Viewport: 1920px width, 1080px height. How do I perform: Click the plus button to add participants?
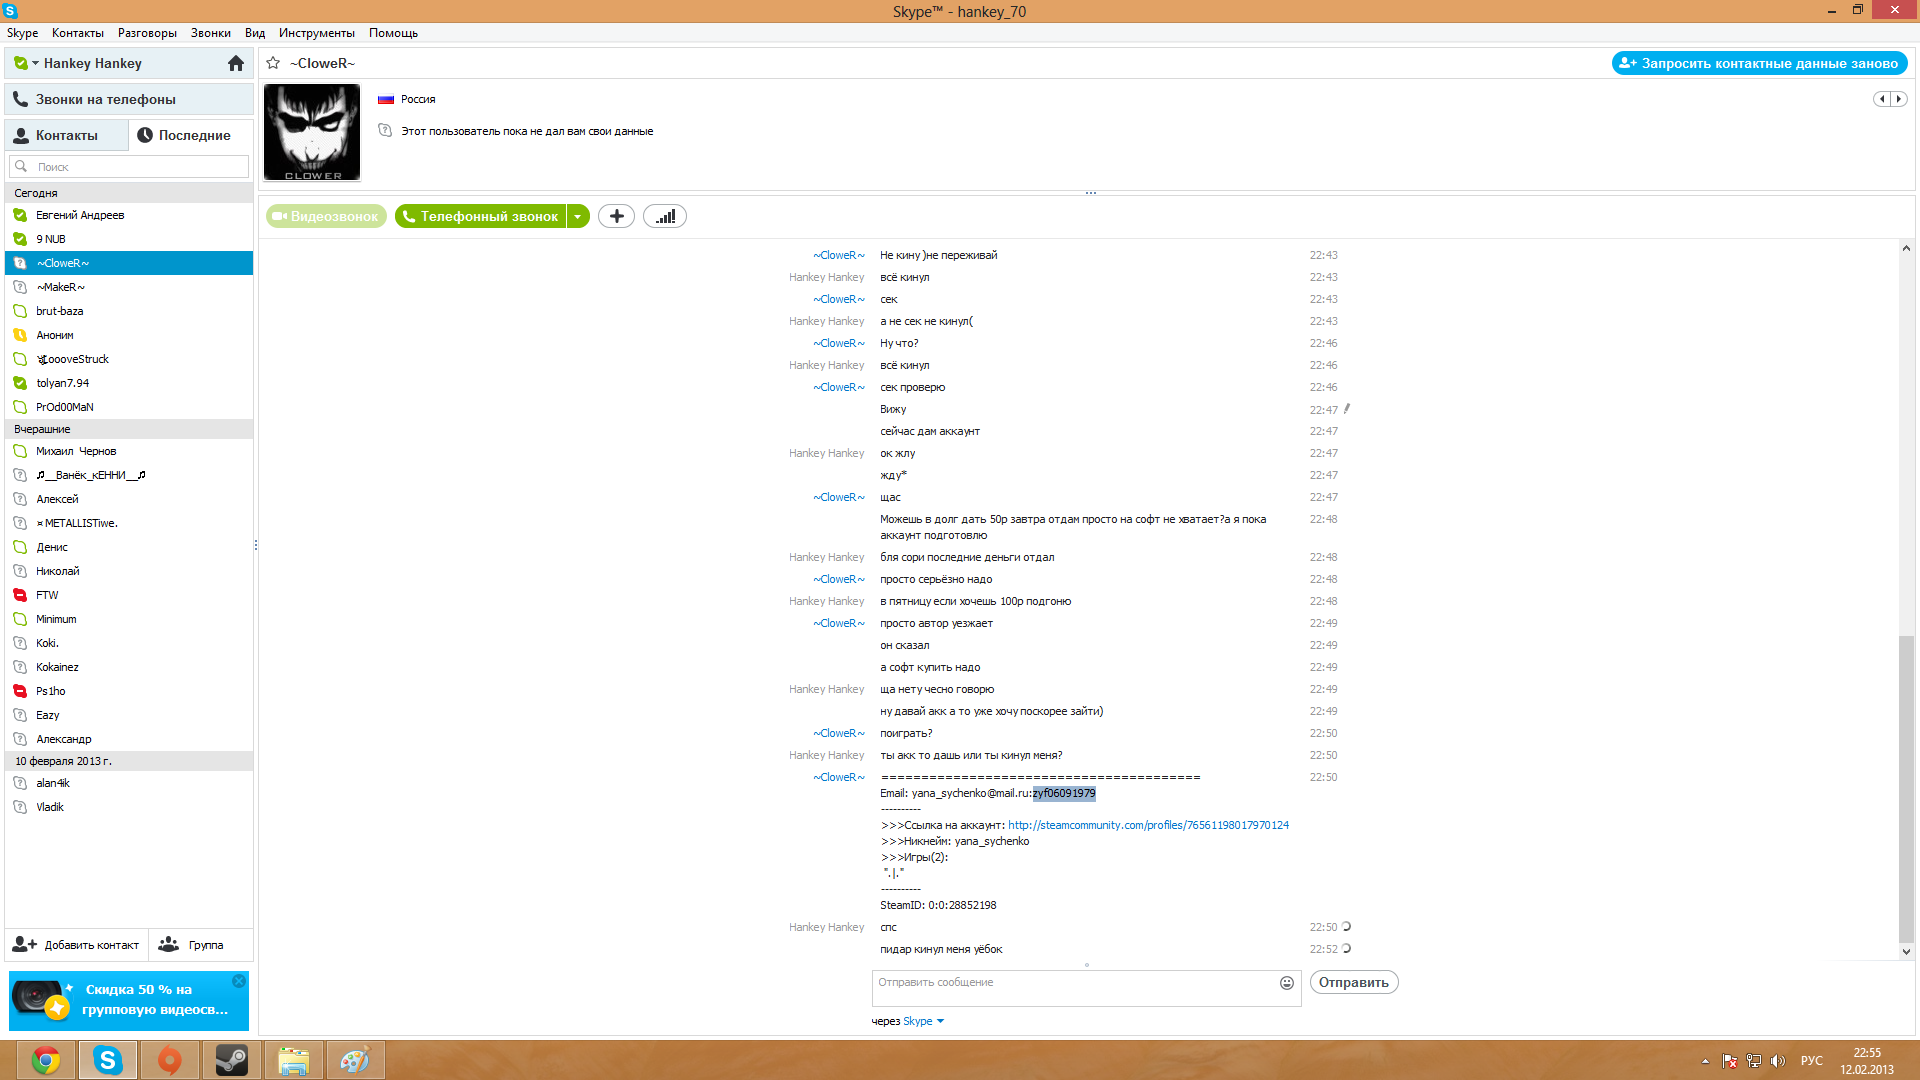[x=616, y=216]
